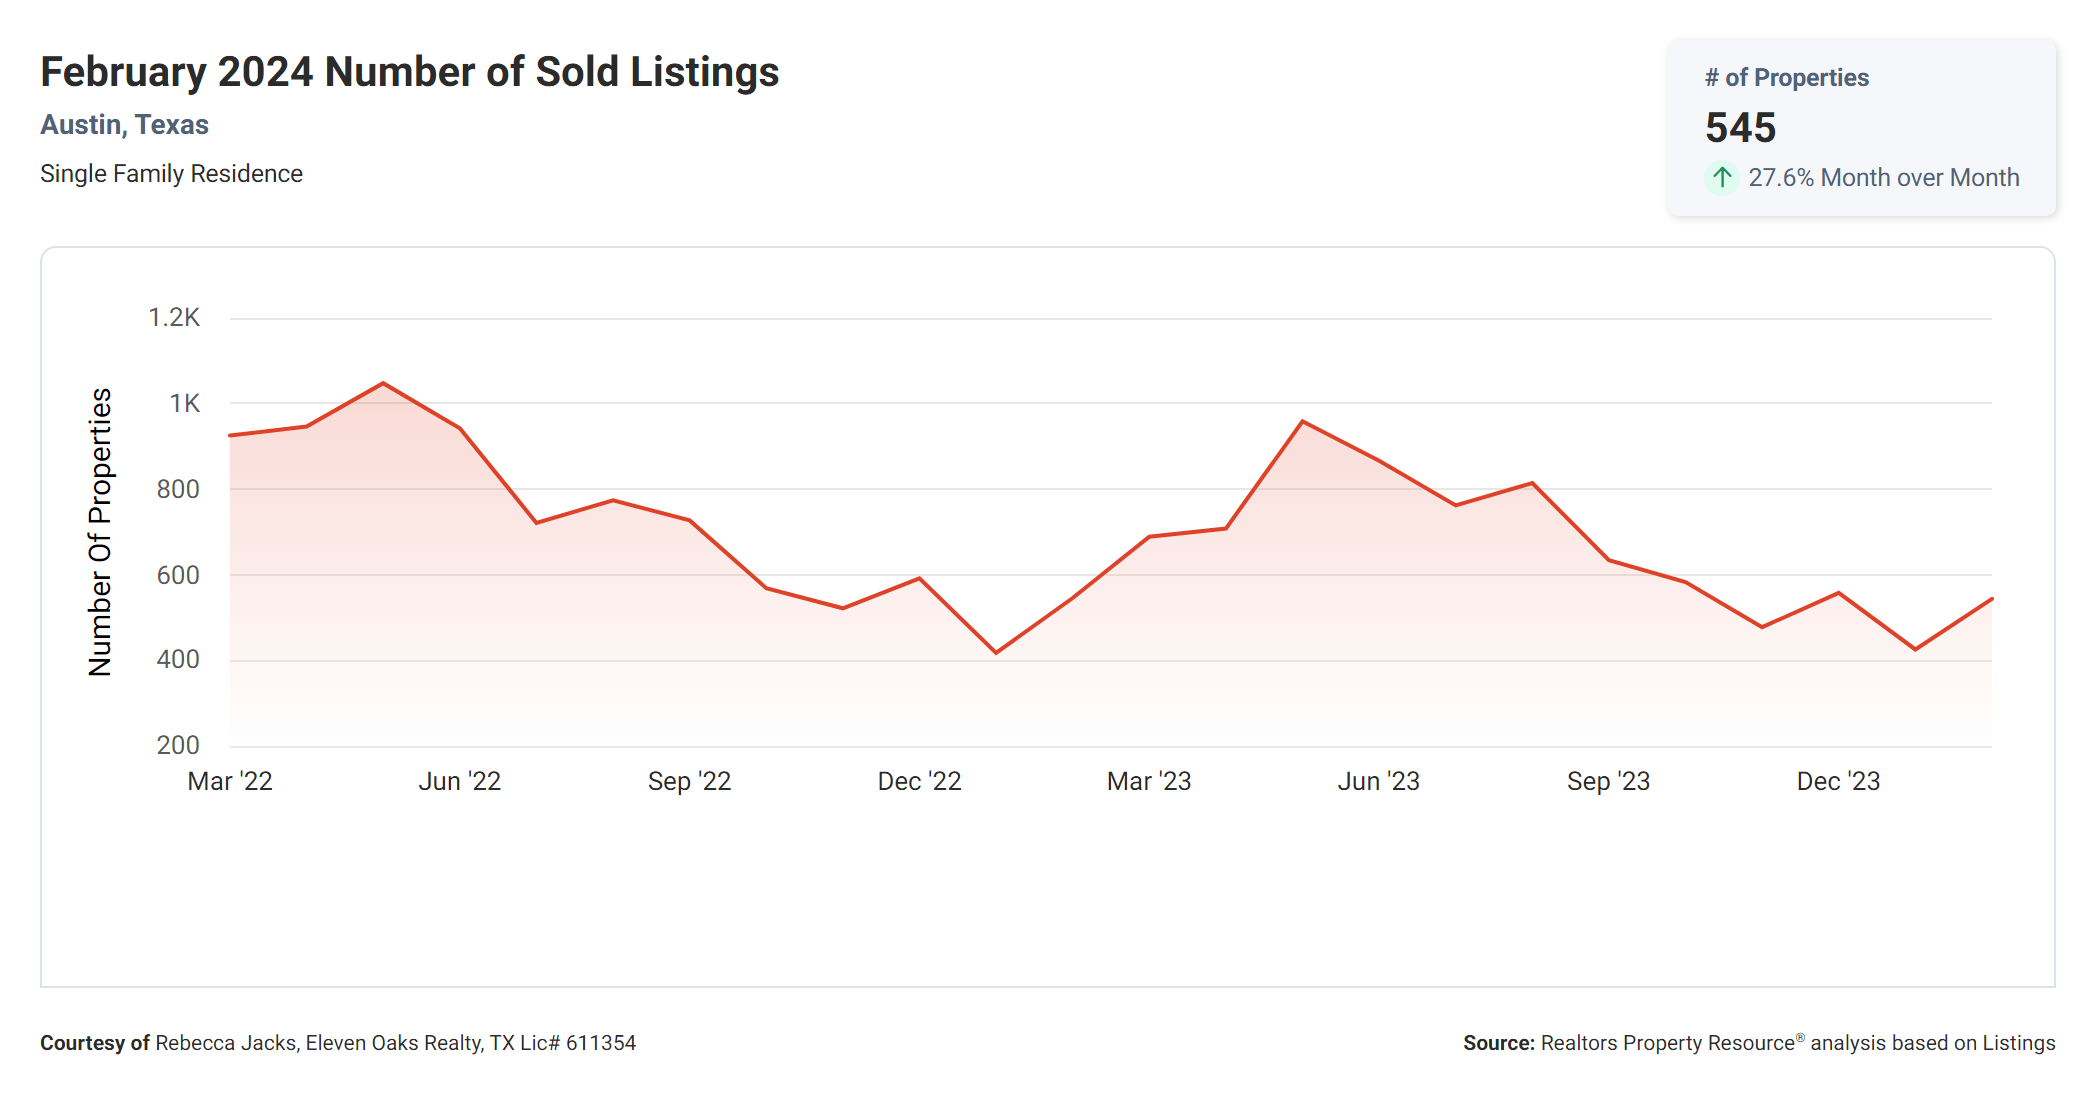Select the 545 properties value
Image resolution: width=2096 pixels, height=1100 pixels.
click(x=1740, y=128)
